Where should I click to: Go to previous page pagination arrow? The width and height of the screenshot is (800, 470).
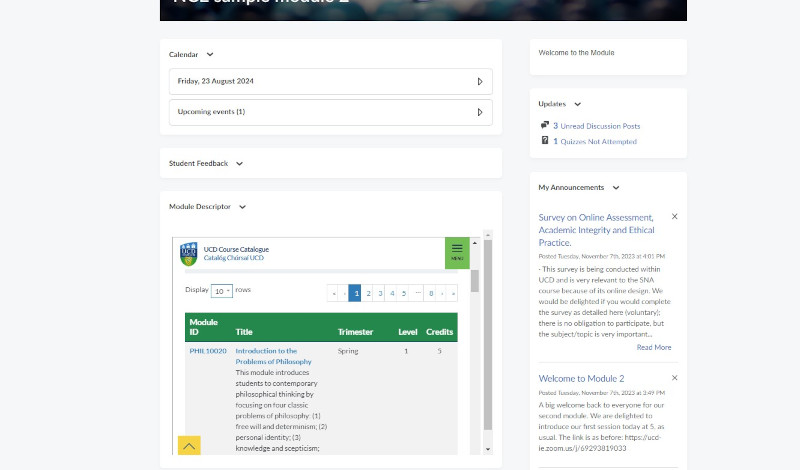tap(344, 293)
